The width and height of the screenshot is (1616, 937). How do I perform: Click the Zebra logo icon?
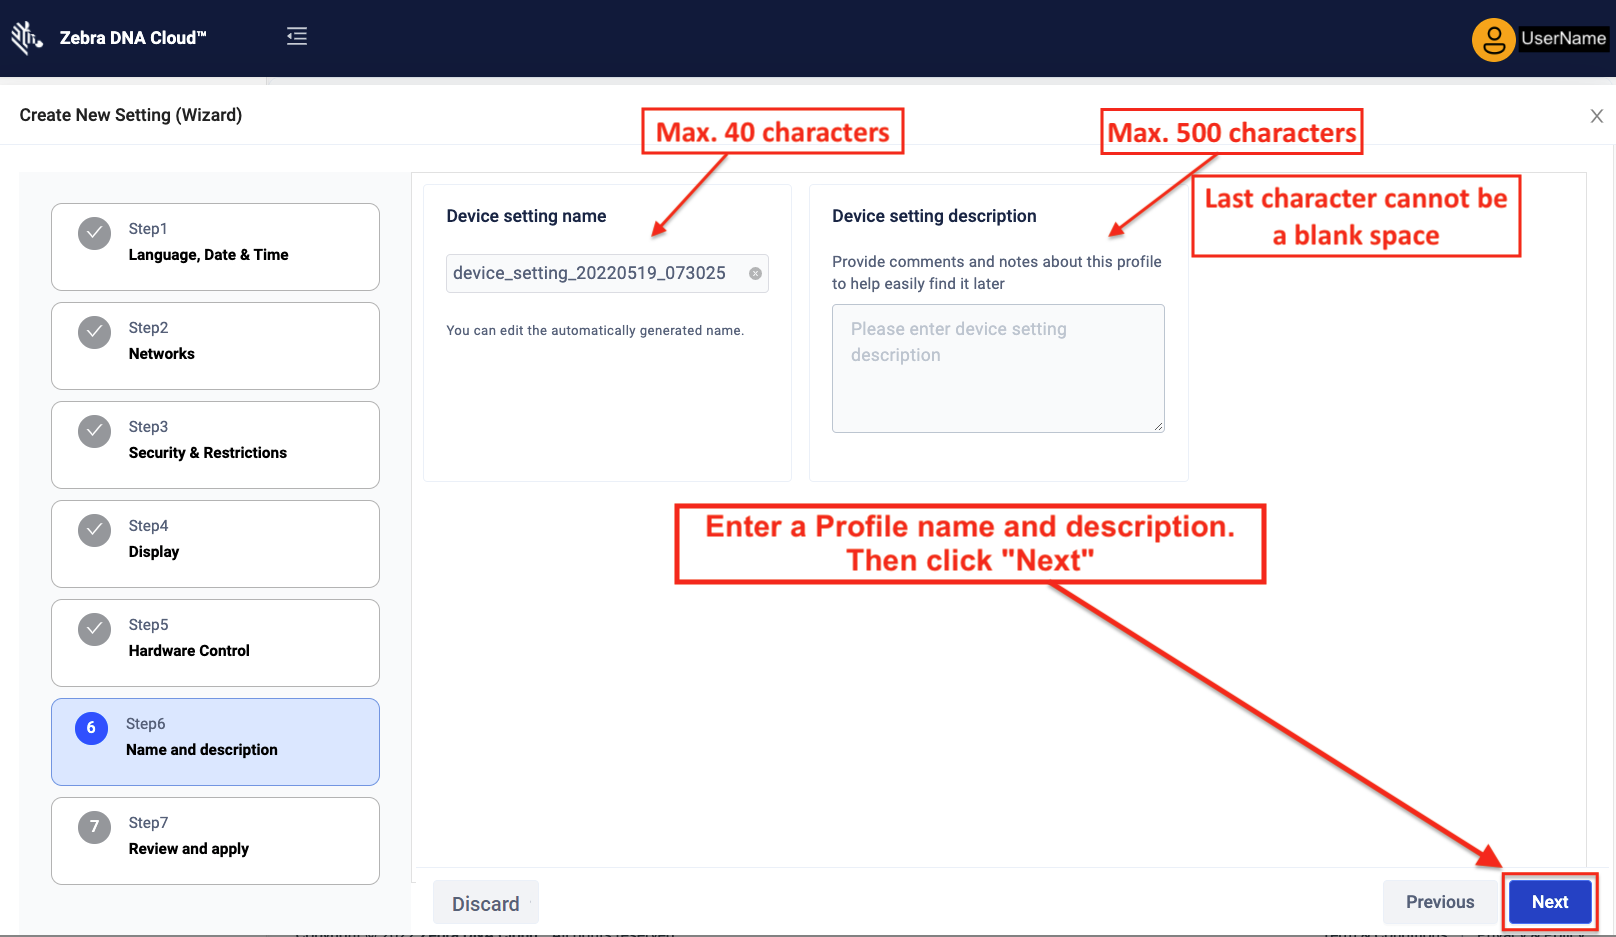[x=26, y=38]
